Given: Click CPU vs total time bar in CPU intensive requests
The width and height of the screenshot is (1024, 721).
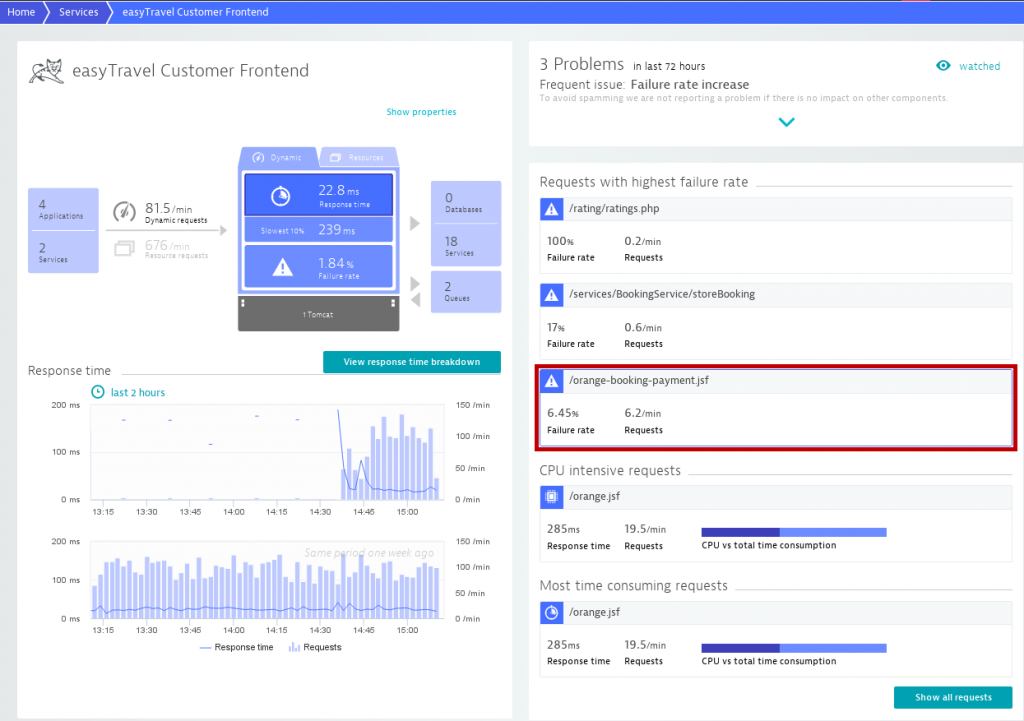Looking at the screenshot, I should point(793,532).
